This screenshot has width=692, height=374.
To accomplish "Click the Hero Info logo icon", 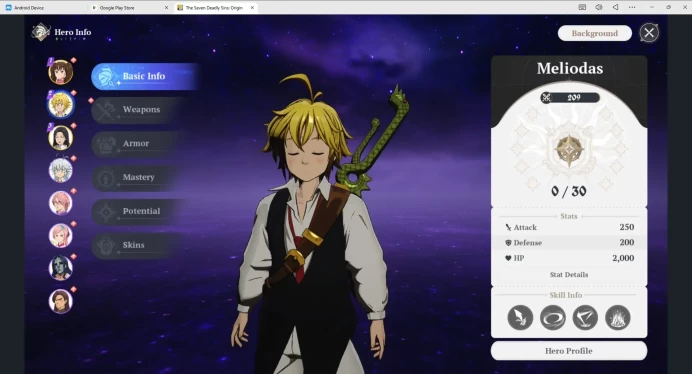I will (41, 32).
